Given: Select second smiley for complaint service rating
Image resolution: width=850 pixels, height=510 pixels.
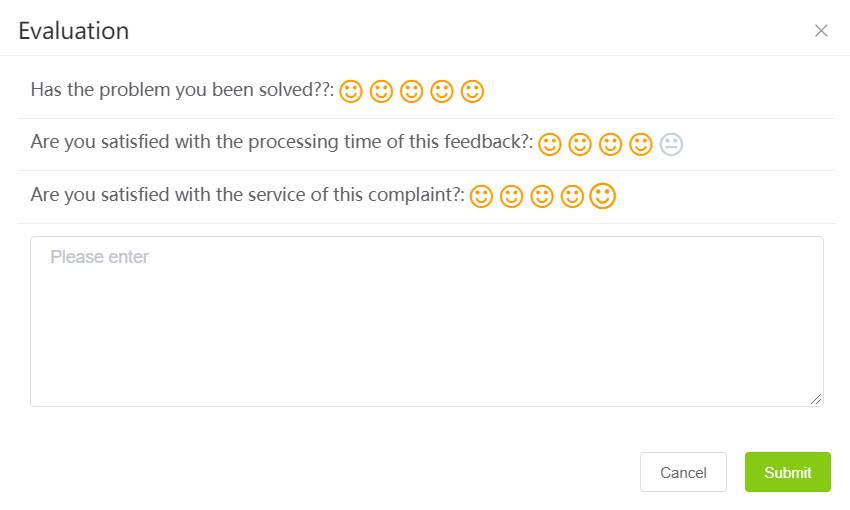Looking at the screenshot, I should pos(511,196).
